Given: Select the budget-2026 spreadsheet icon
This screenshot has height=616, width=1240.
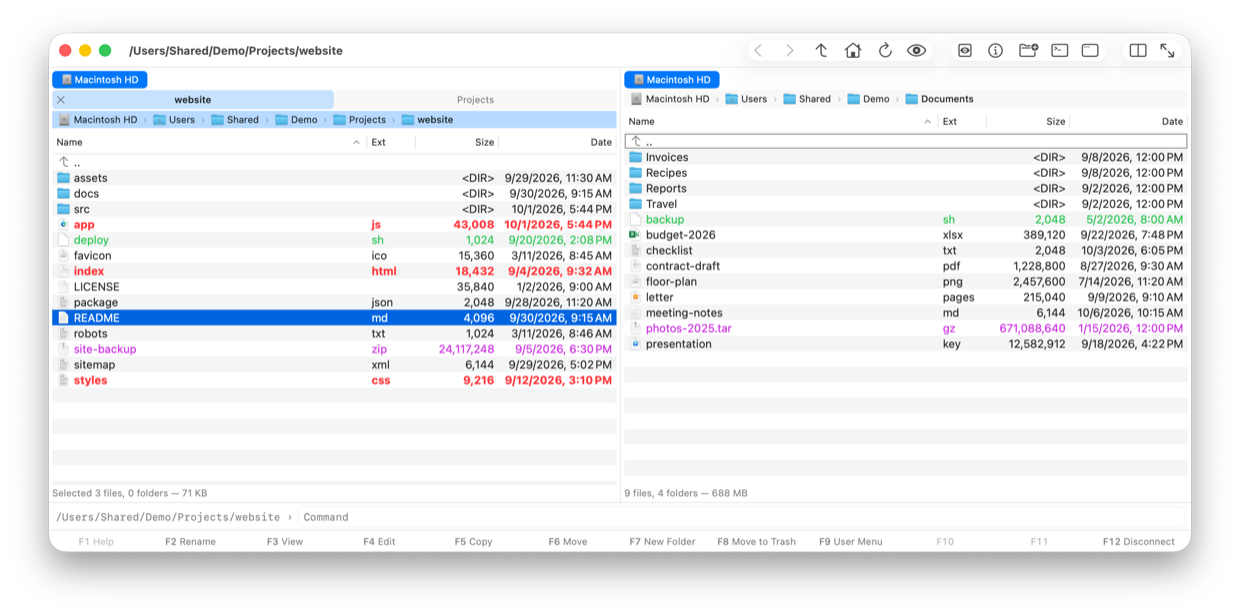Looking at the screenshot, I should [635, 235].
